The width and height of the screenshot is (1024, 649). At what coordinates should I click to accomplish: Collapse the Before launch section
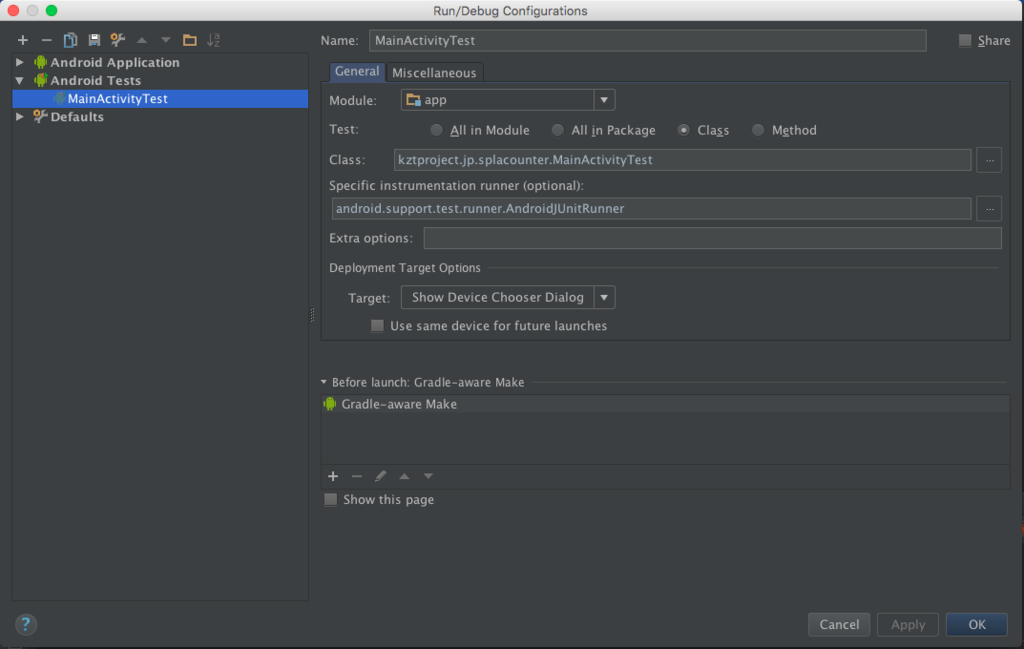tap(324, 383)
